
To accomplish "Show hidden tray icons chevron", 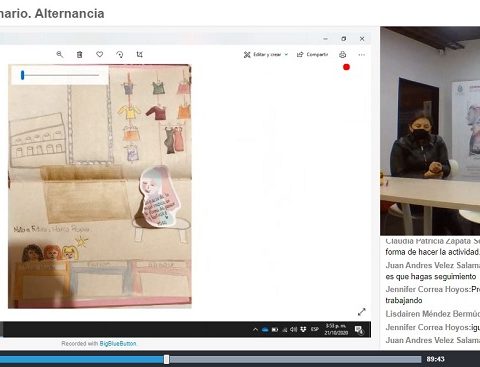I will (255, 329).
